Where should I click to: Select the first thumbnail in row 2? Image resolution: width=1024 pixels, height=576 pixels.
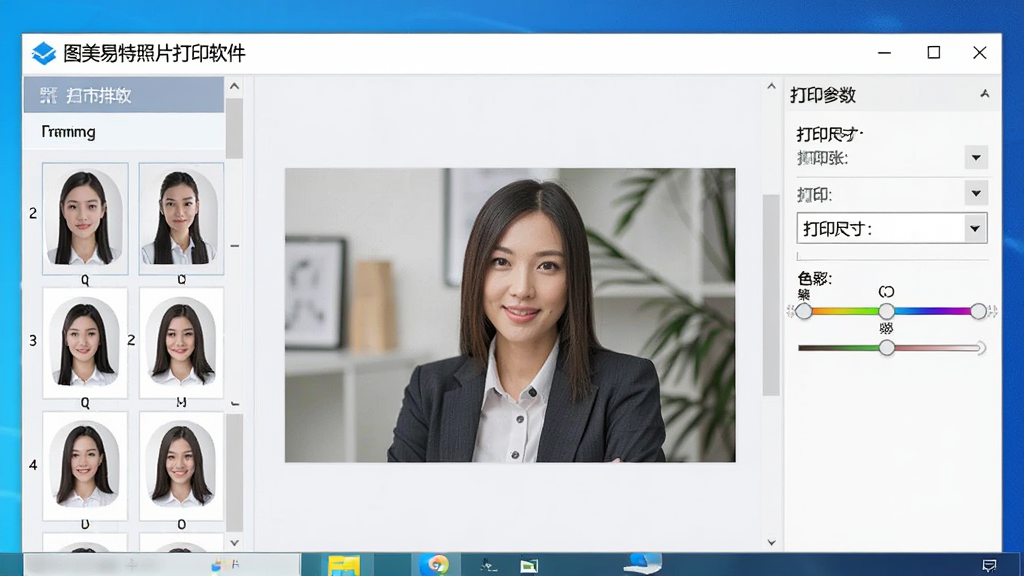[85, 218]
